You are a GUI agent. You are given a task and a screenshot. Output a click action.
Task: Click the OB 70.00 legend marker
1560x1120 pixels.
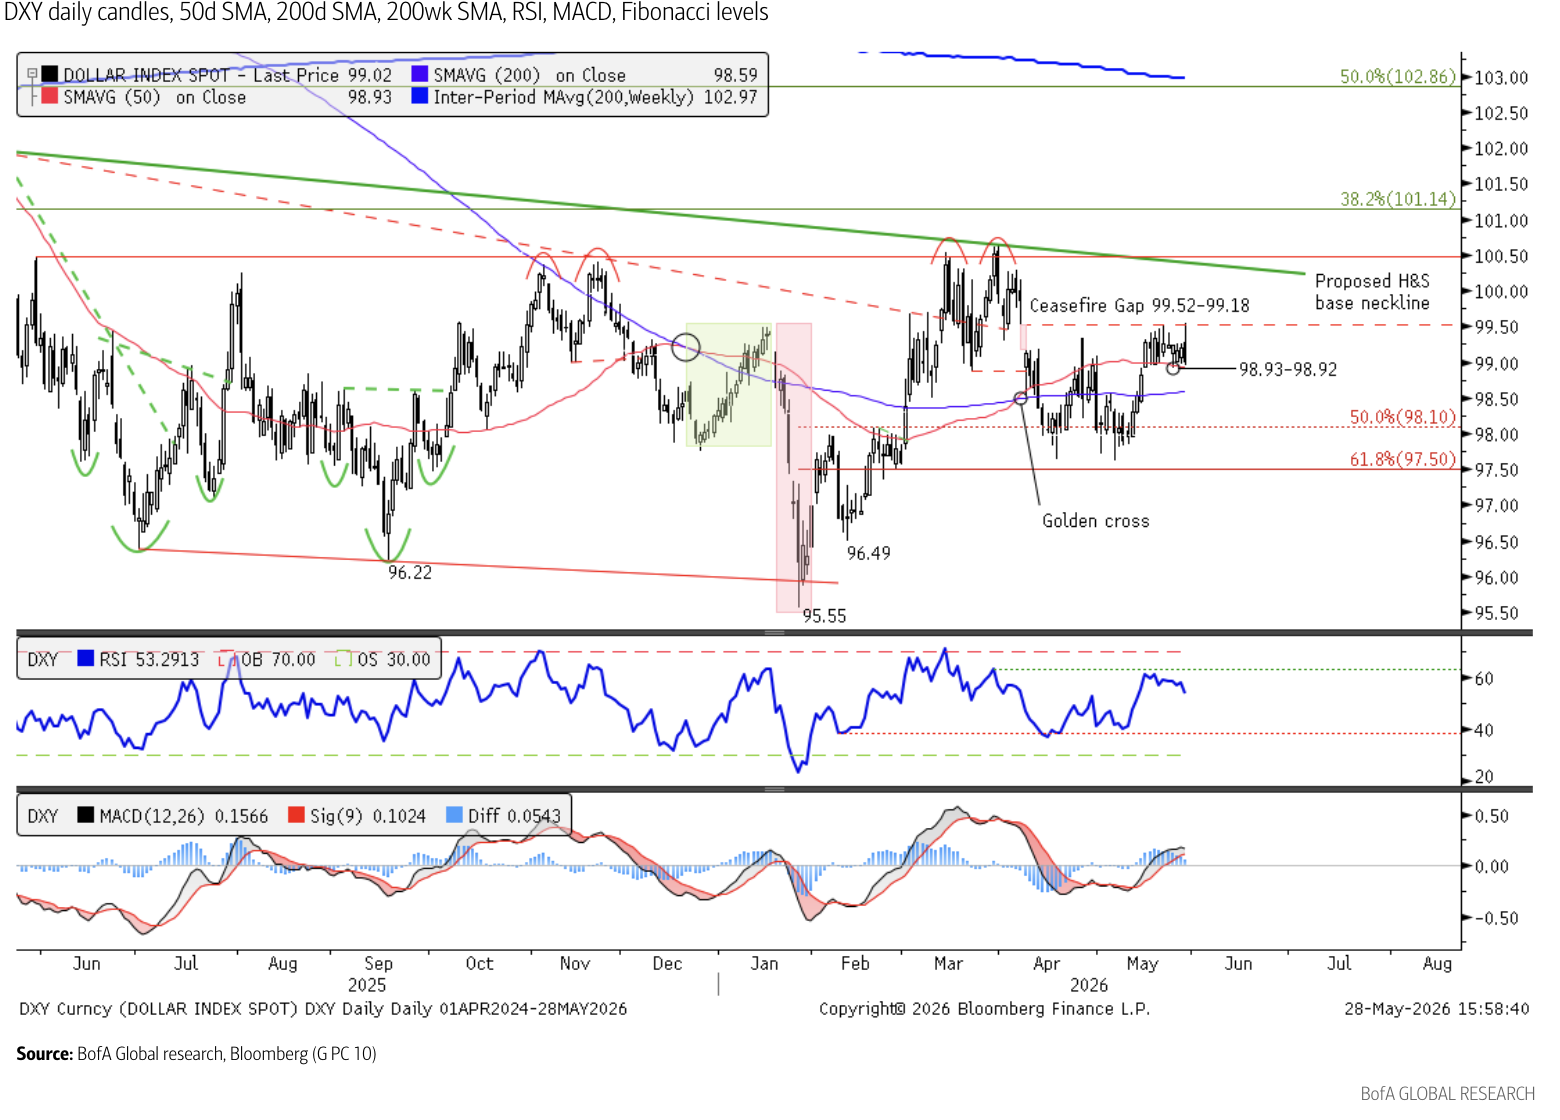click(x=228, y=659)
